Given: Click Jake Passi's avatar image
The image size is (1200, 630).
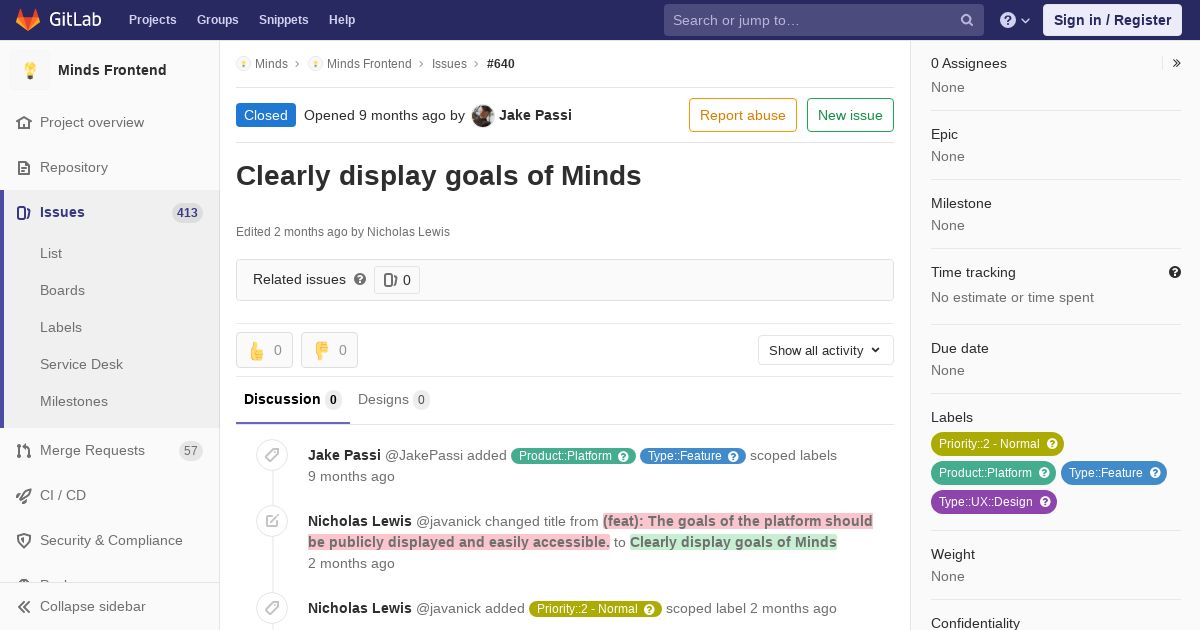Looking at the screenshot, I should tap(483, 115).
